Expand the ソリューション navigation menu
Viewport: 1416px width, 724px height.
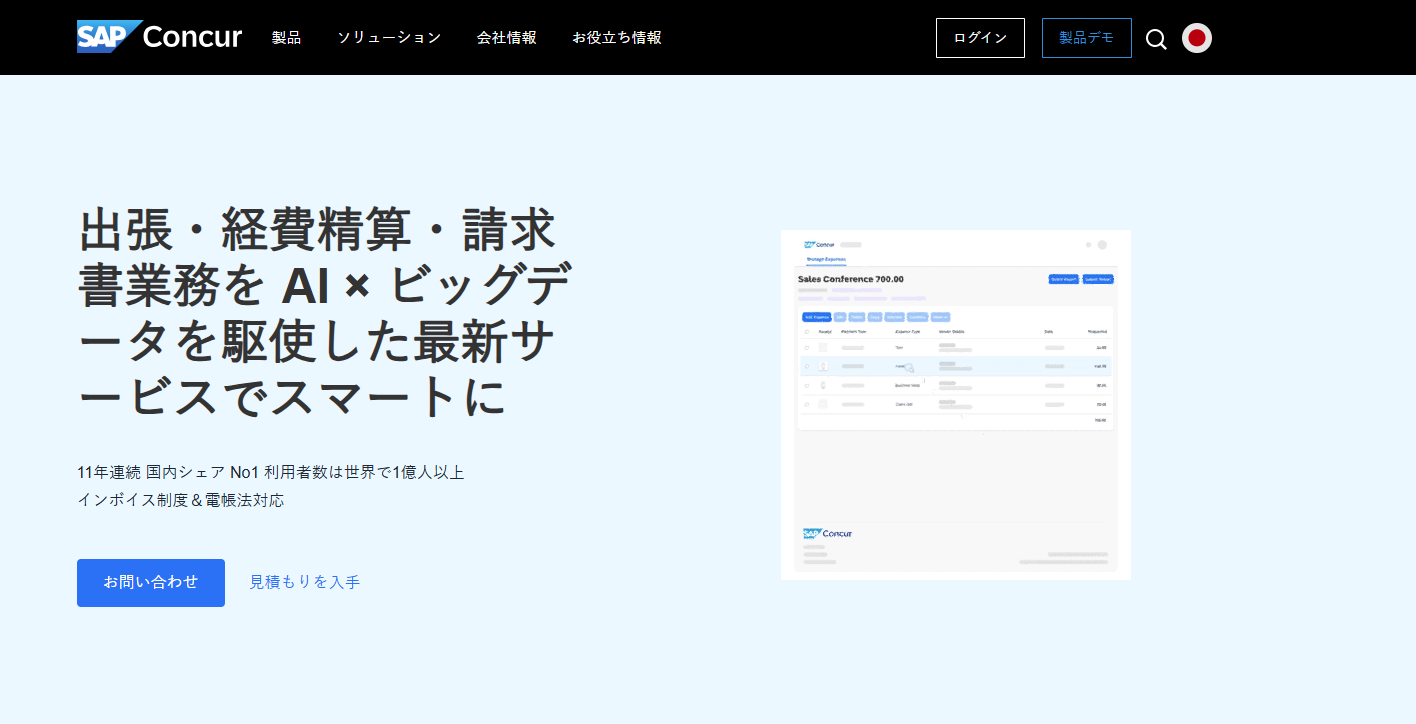coord(389,38)
